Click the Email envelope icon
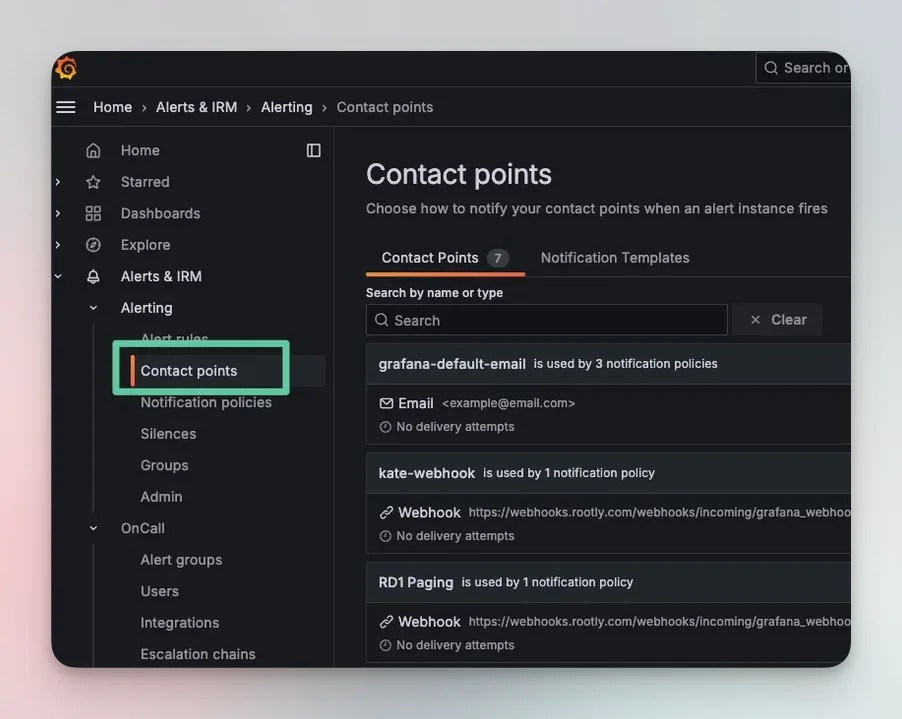The image size is (902, 719). click(x=386, y=403)
